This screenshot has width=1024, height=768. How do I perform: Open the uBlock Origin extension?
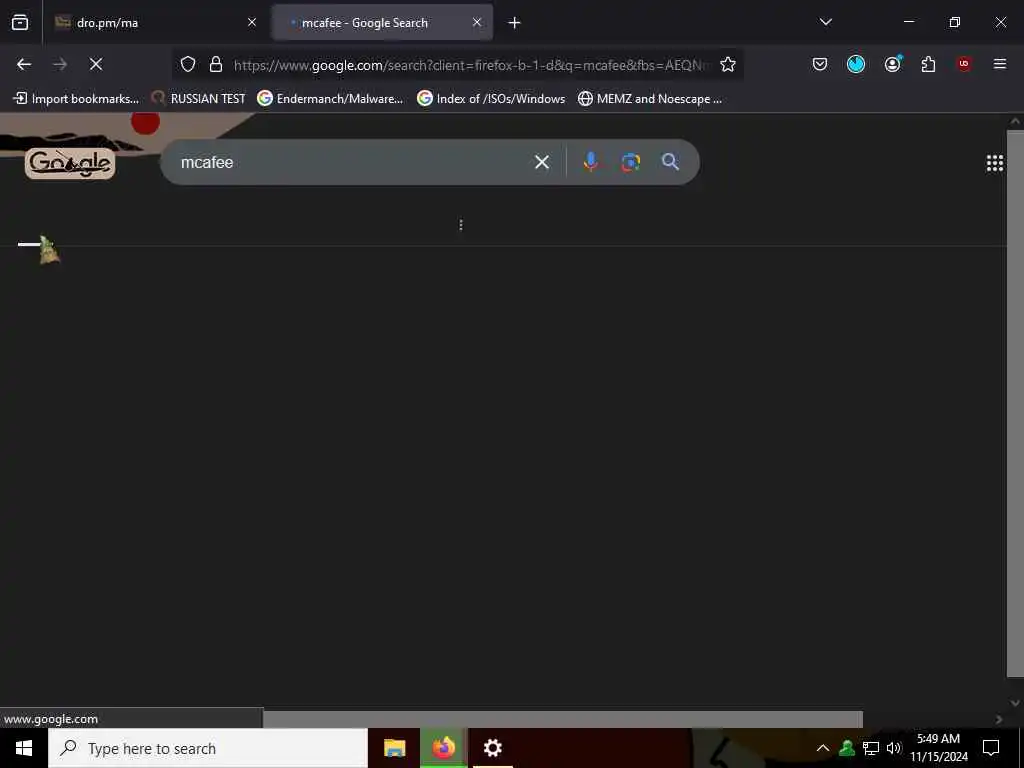(964, 64)
